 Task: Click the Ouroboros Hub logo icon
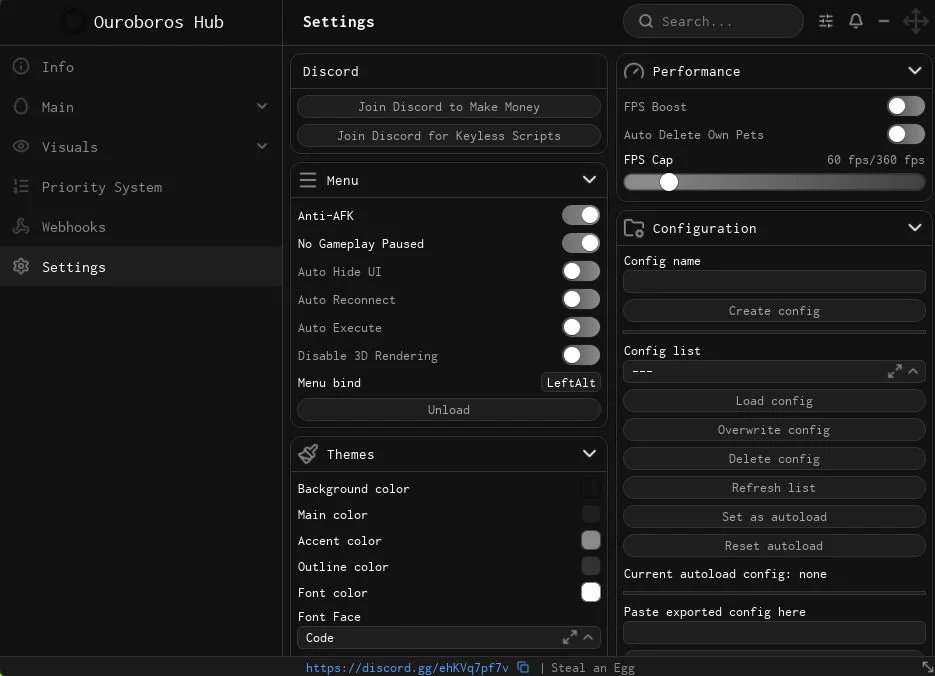pos(73,21)
